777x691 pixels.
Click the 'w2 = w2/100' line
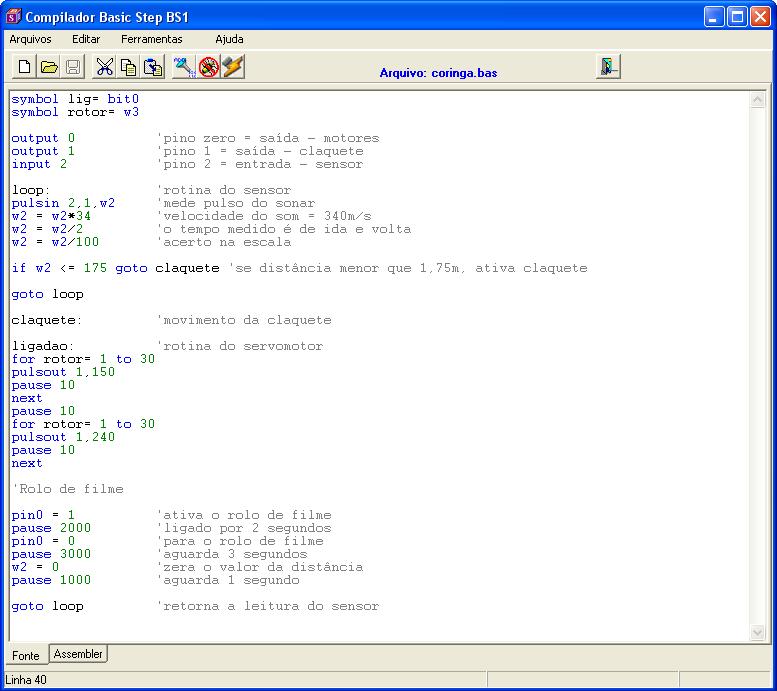(55, 242)
